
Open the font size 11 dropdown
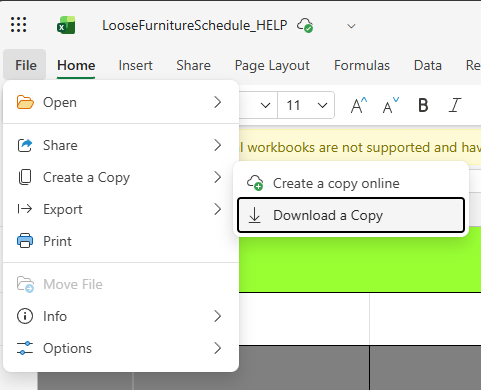point(322,106)
